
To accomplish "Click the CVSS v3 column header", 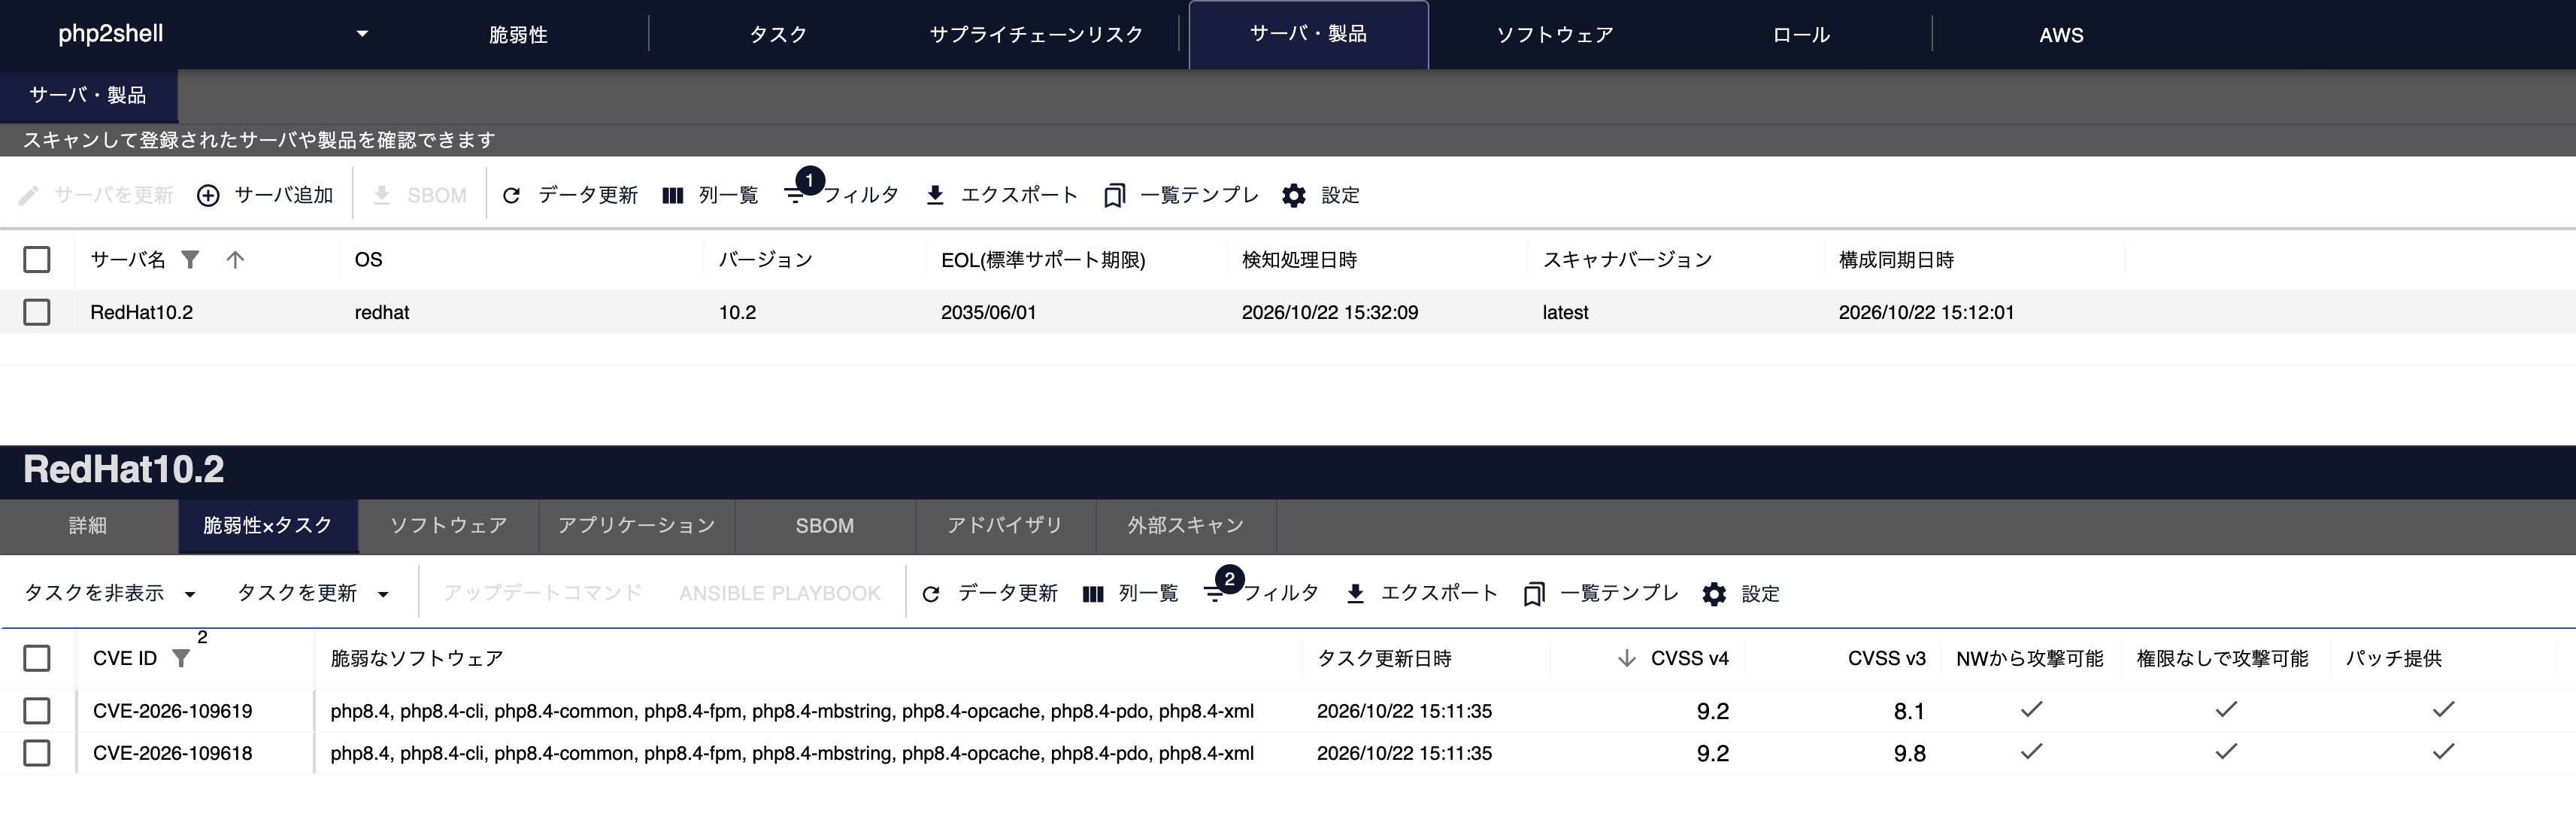I will [x=1886, y=658].
